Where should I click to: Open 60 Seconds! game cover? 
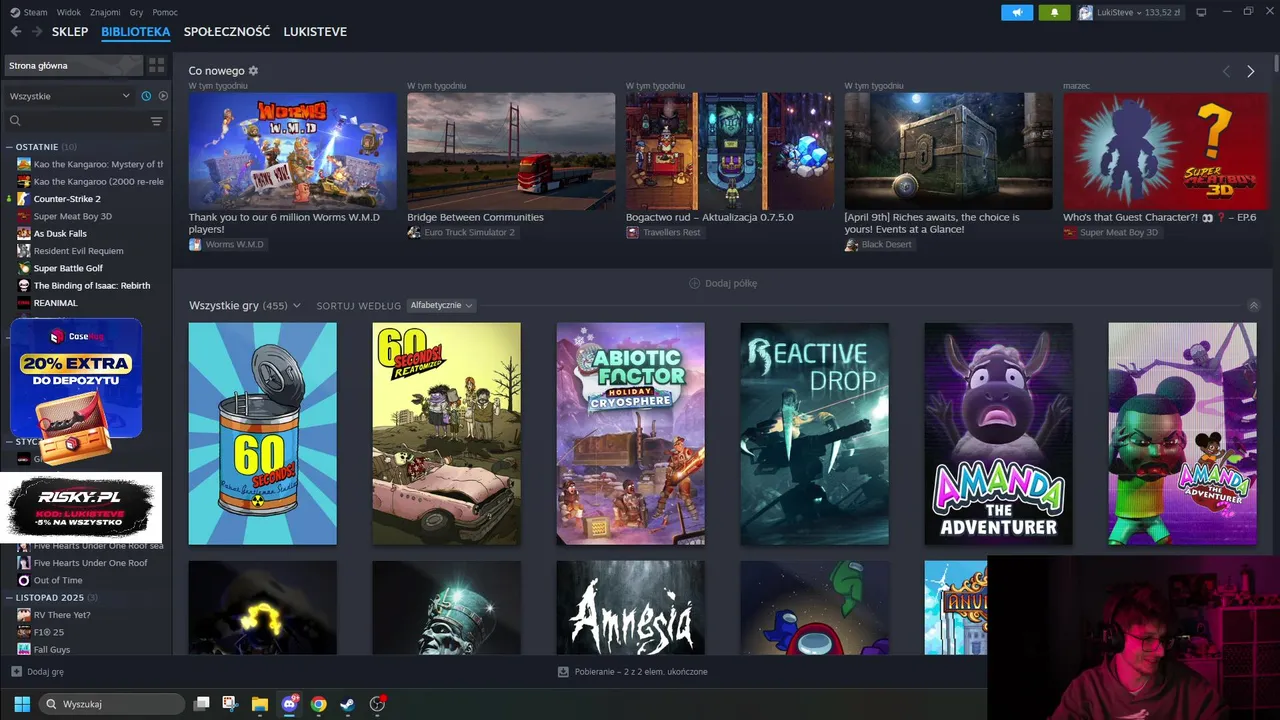point(263,434)
